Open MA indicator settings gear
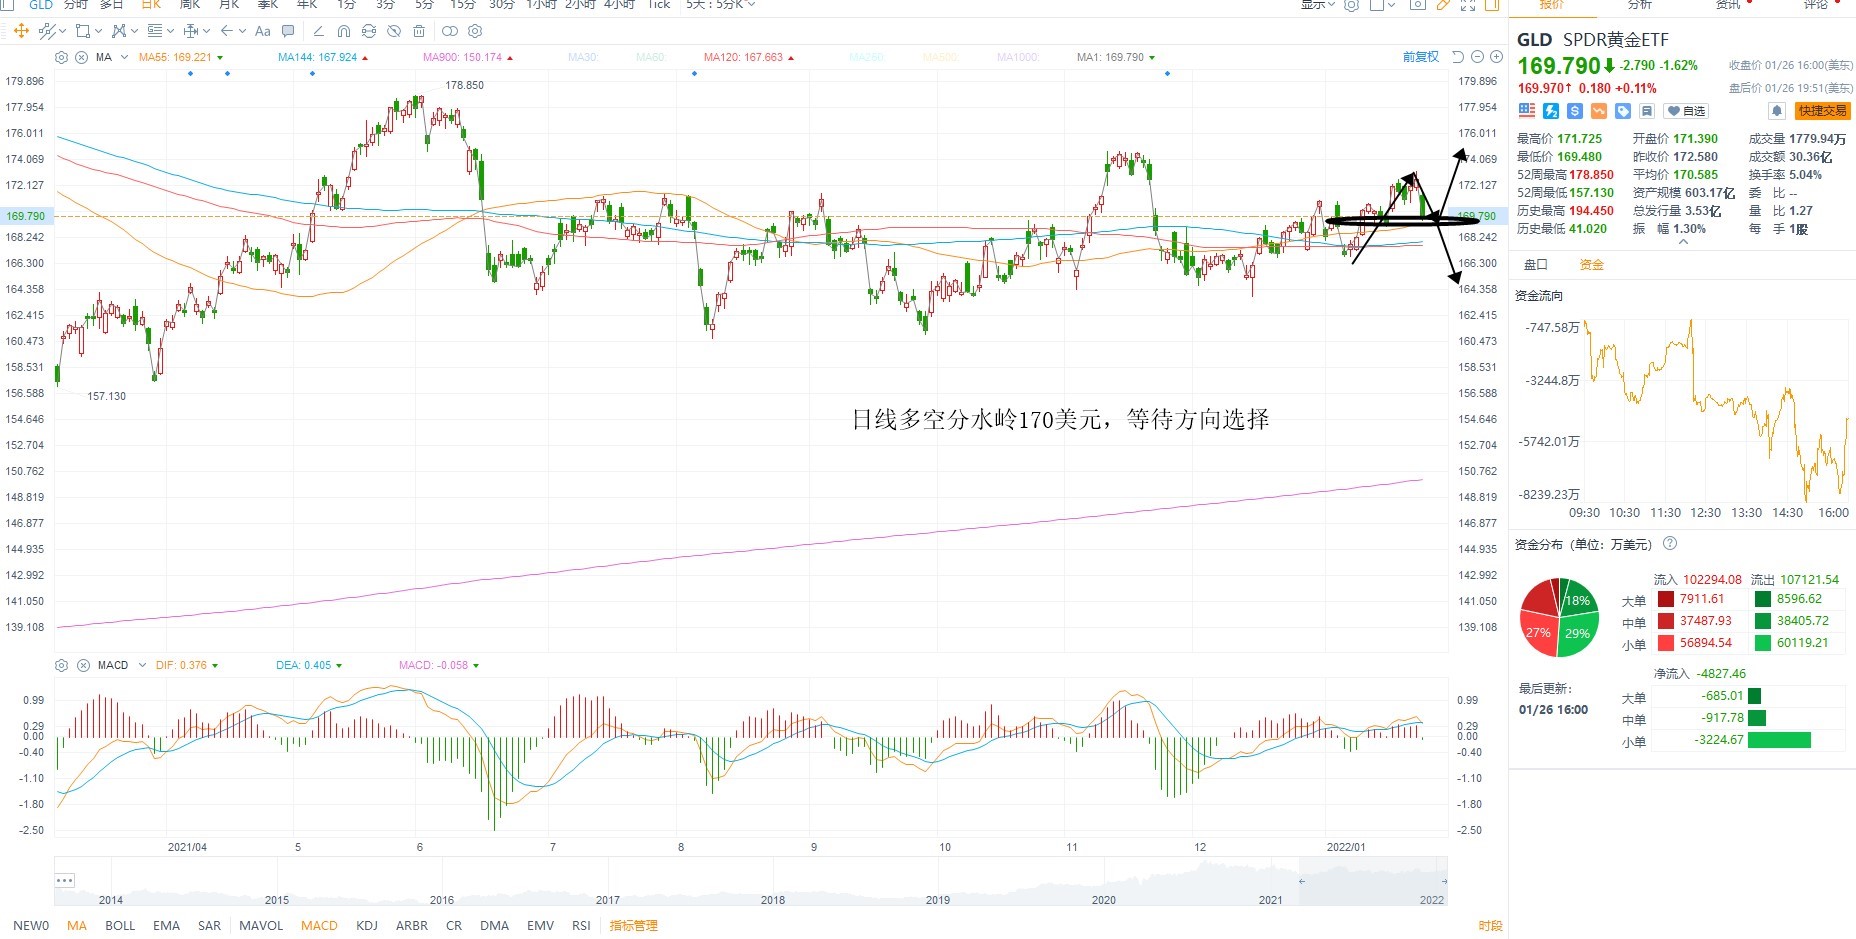 point(62,57)
